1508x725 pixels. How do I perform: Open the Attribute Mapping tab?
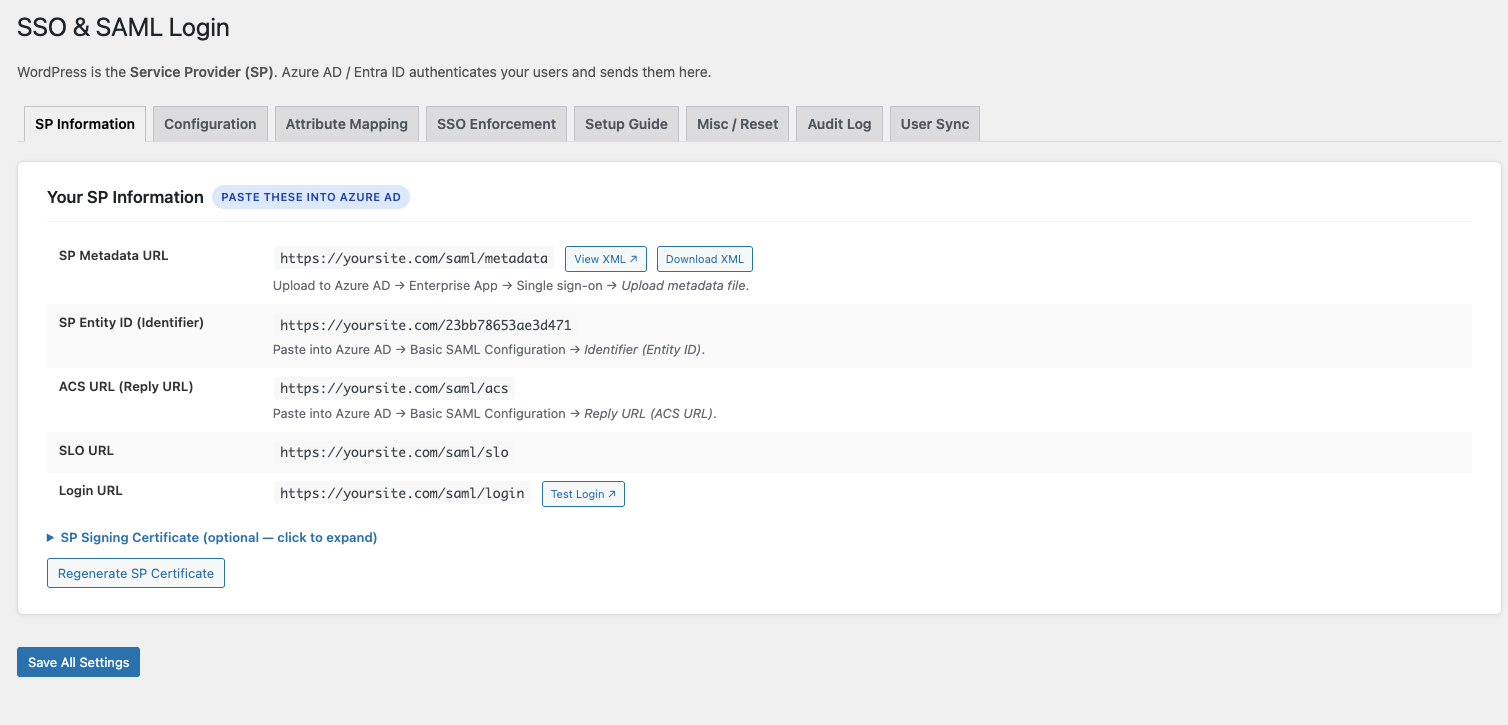pyautogui.click(x=347, y=124)
